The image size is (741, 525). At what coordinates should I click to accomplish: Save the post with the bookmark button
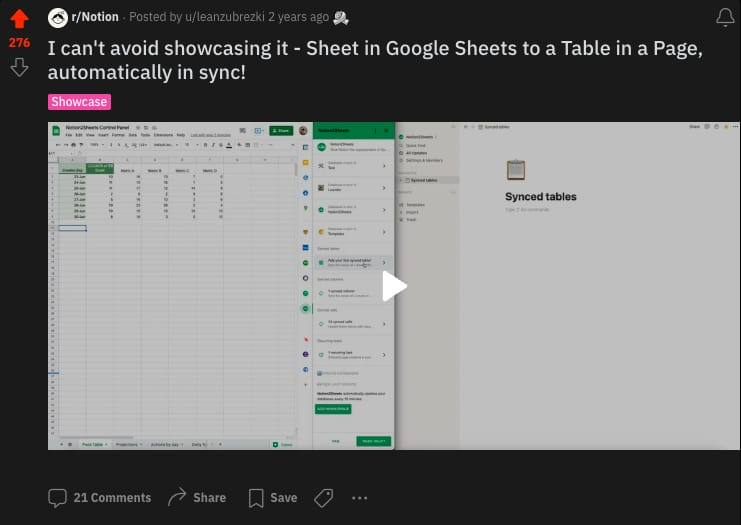[x=273, y=498]
